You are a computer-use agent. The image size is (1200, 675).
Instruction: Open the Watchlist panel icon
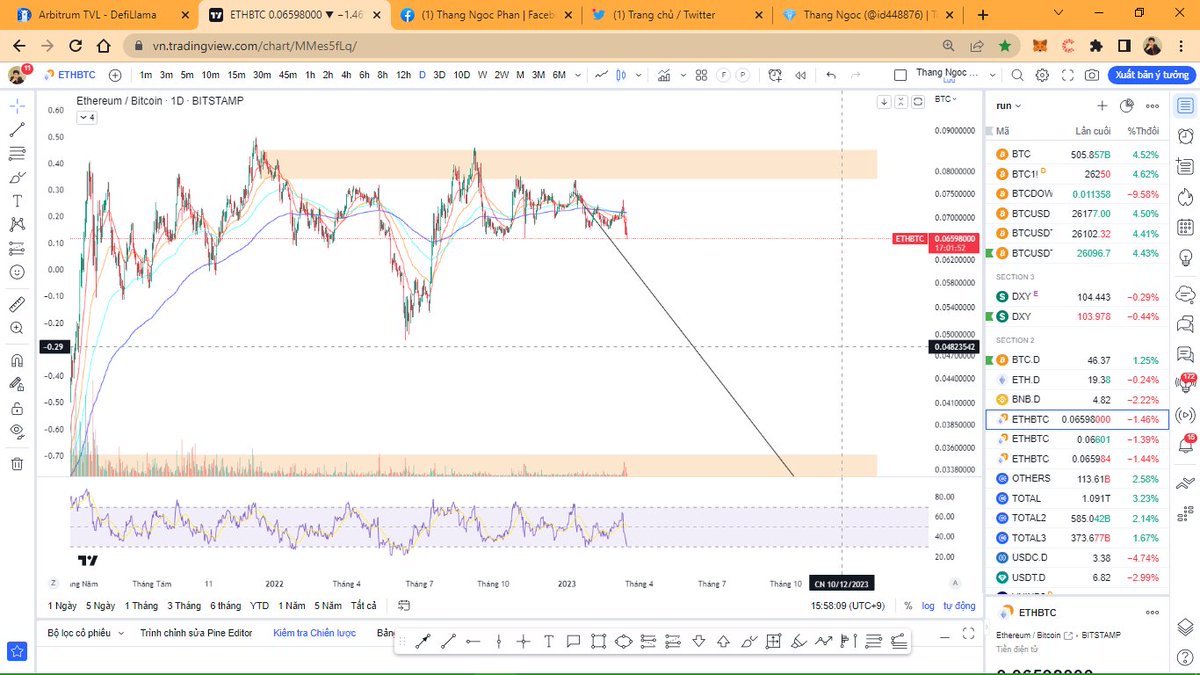coord(1184,107)
